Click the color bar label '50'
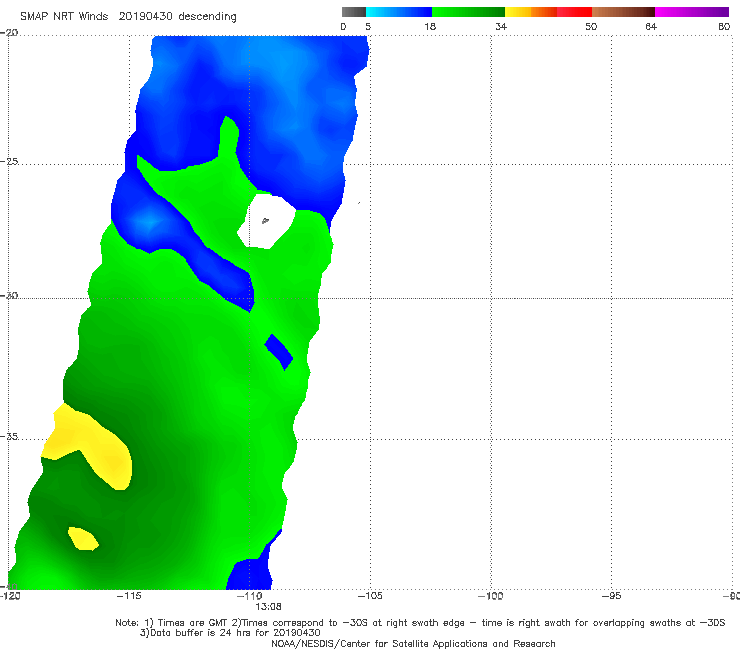Viewport: 740px width, 650px height. [591, 26]
